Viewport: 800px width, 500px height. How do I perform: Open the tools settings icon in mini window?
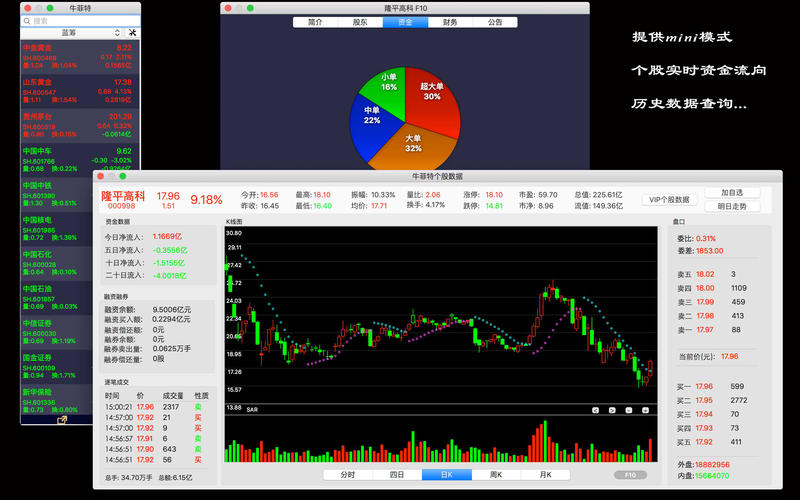(133, 33)
